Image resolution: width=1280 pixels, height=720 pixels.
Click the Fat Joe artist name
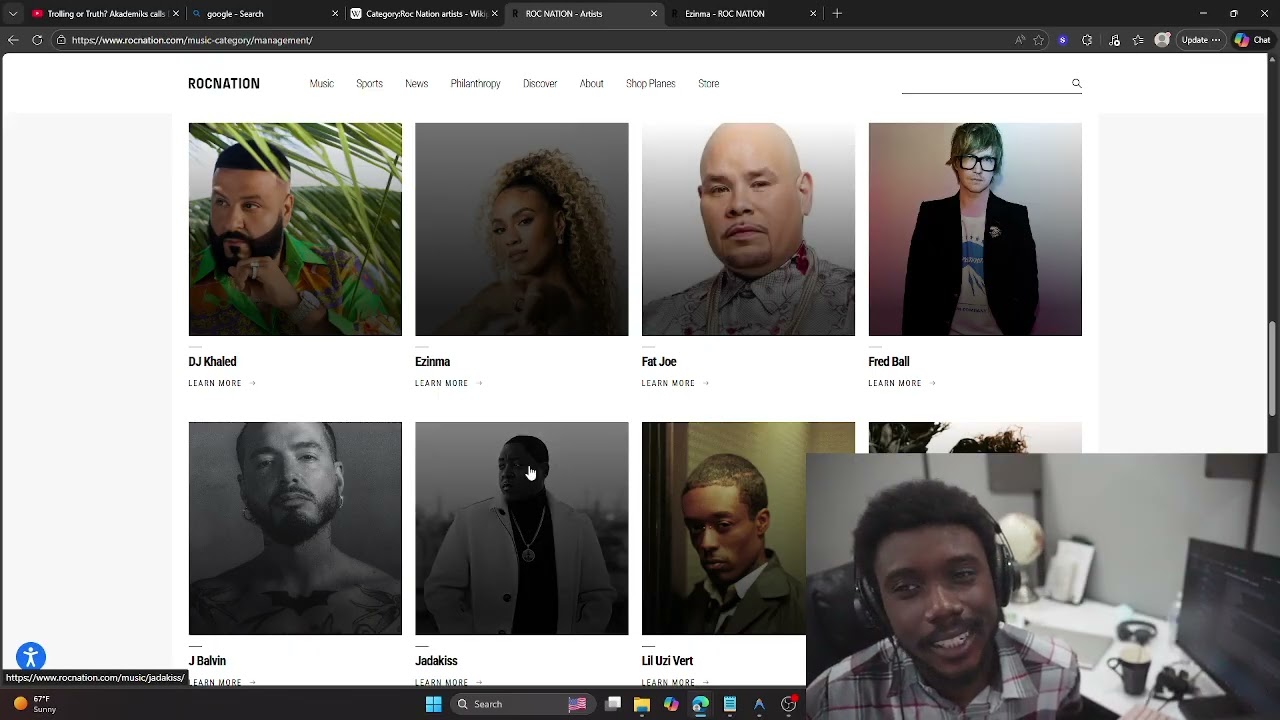tap(659, 362)
